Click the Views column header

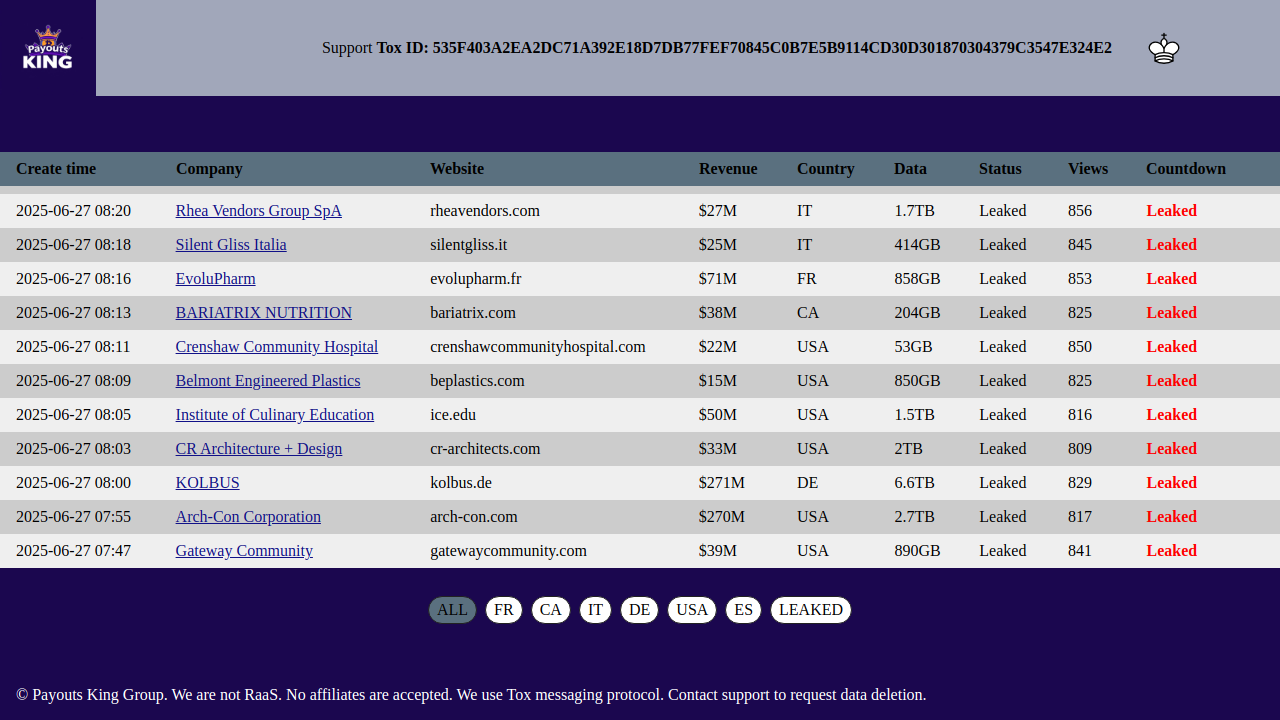pos(1088,169)
